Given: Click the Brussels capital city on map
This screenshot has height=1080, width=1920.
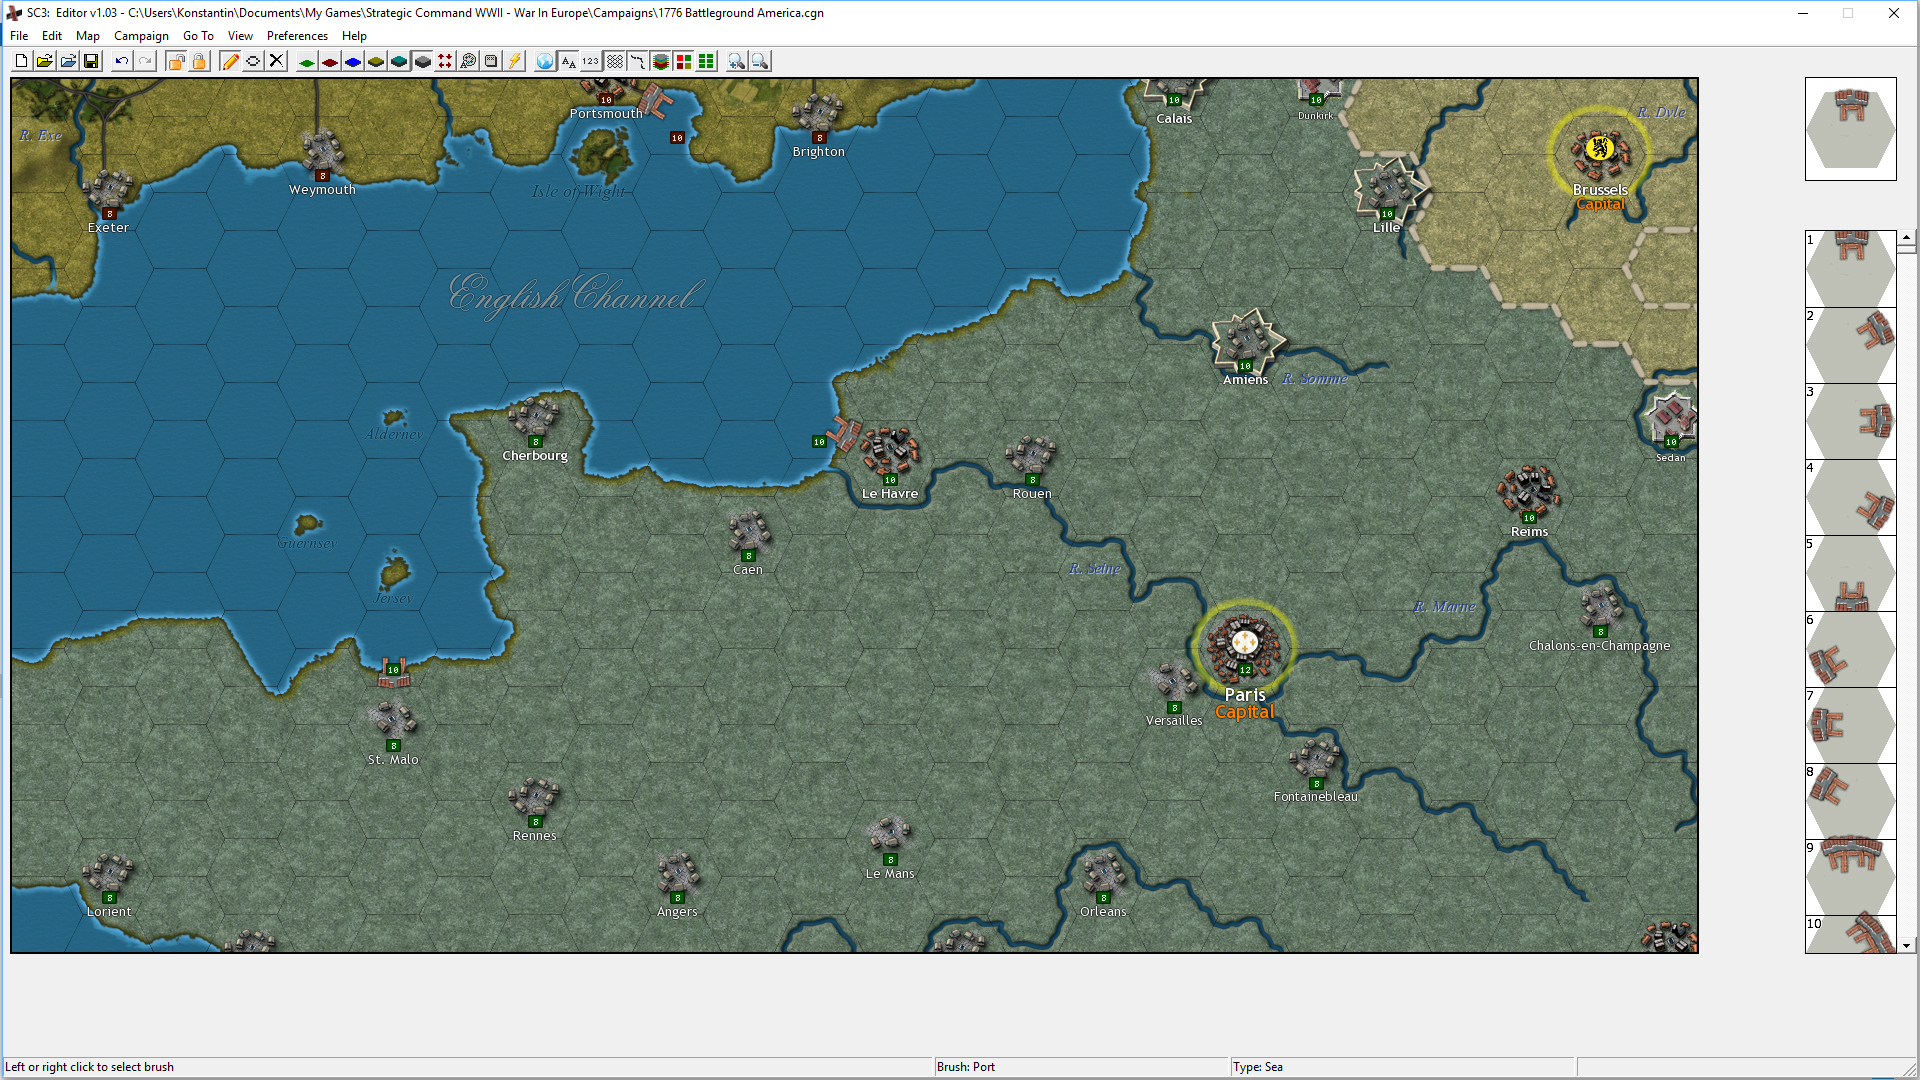Looking at the screenshot, I should tap(1599, 151).
